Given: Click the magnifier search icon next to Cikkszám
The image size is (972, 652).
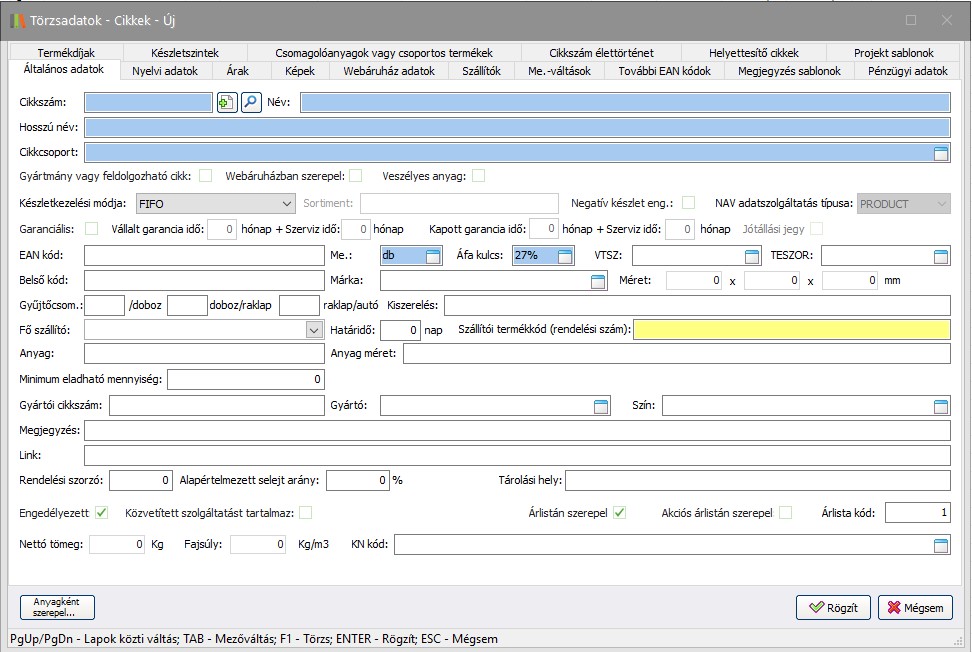Looking at the screenshot, I should tap(251, 102).
